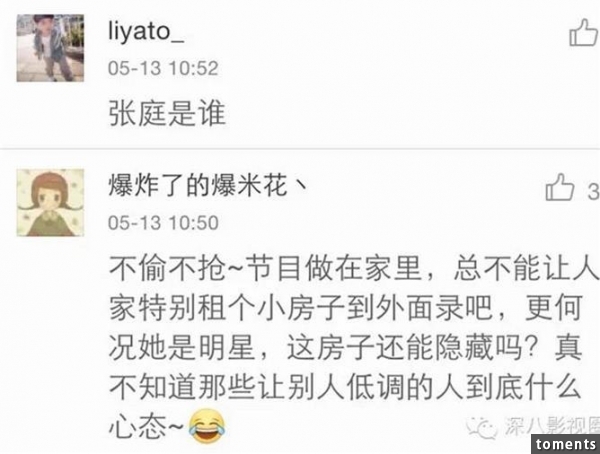Tap the username 爆炸了的爆米花、
Viewport: 600px width, 454px height.
point(208,185)
